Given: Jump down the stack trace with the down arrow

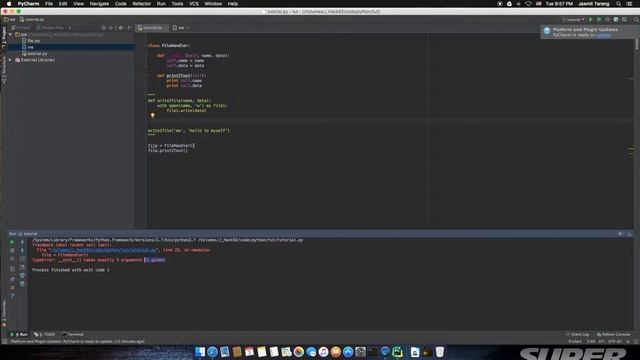Looking at the screenshot, I should (22, 250).
